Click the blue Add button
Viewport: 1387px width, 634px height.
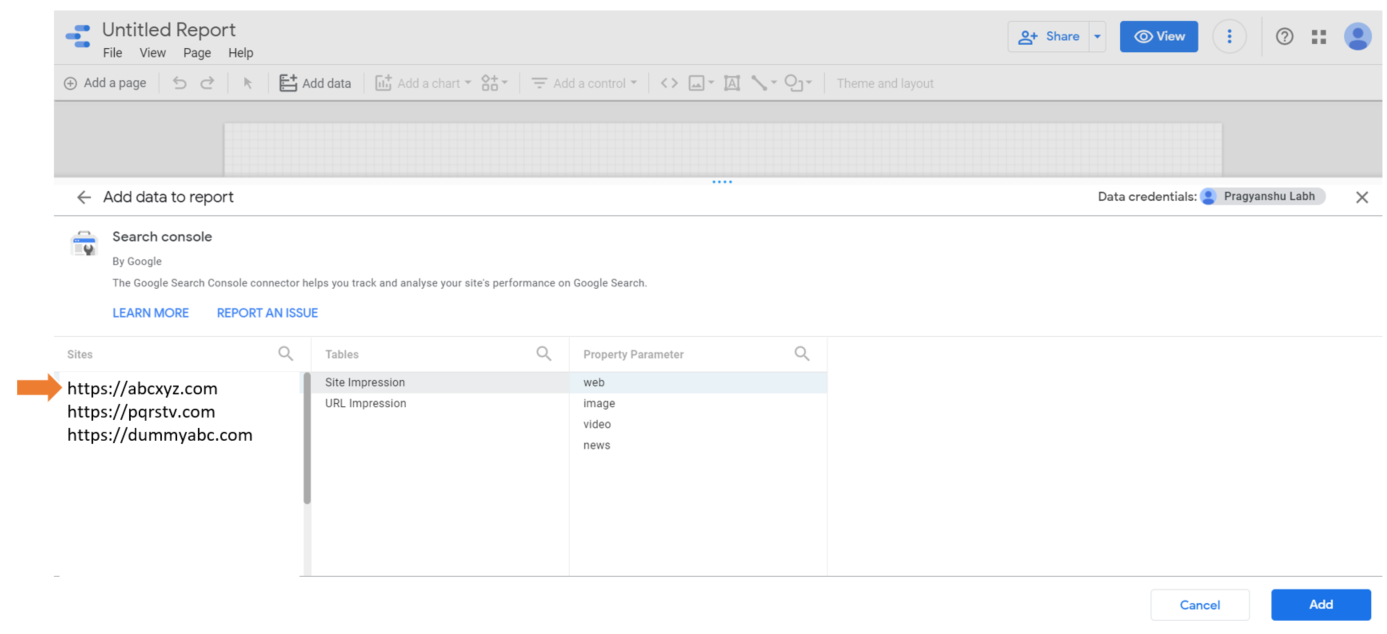point(1321,605)
